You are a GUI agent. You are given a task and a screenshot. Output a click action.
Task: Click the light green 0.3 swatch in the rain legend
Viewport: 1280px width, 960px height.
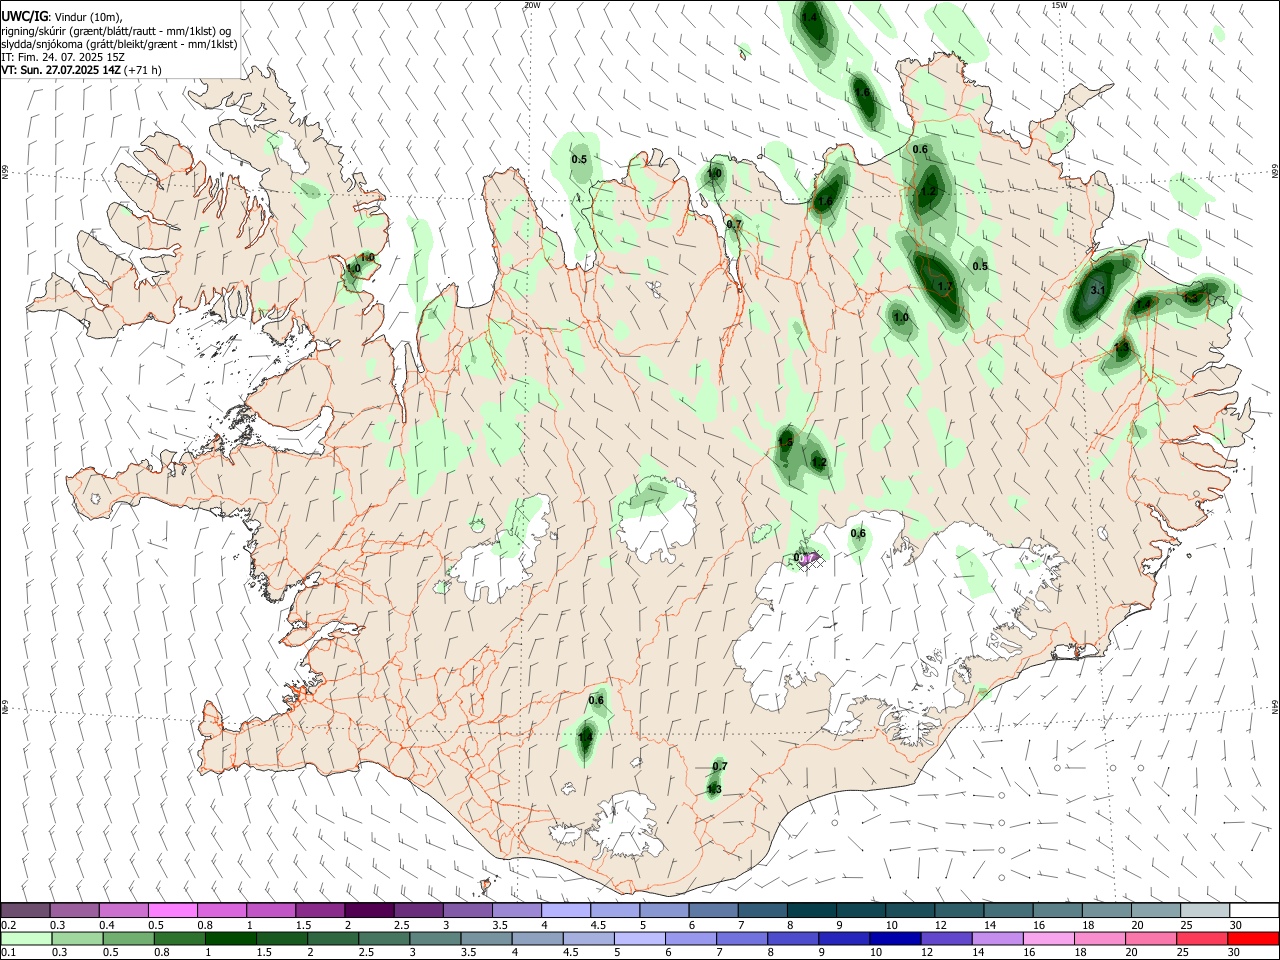point(77,938)
